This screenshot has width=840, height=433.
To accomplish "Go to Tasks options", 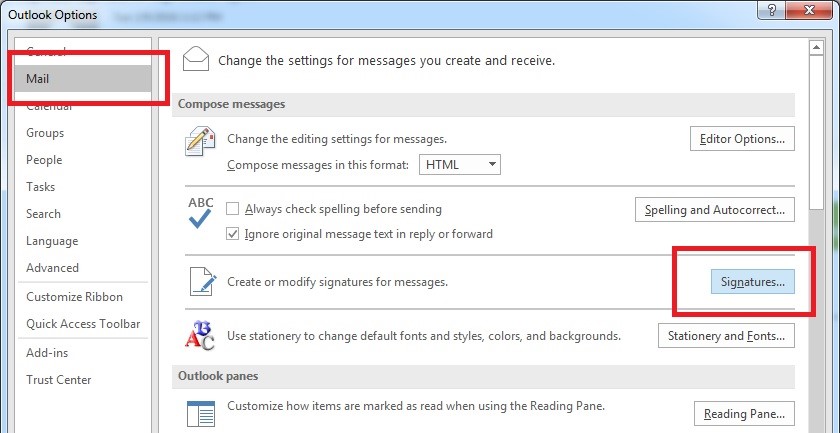I will (40, 186).
